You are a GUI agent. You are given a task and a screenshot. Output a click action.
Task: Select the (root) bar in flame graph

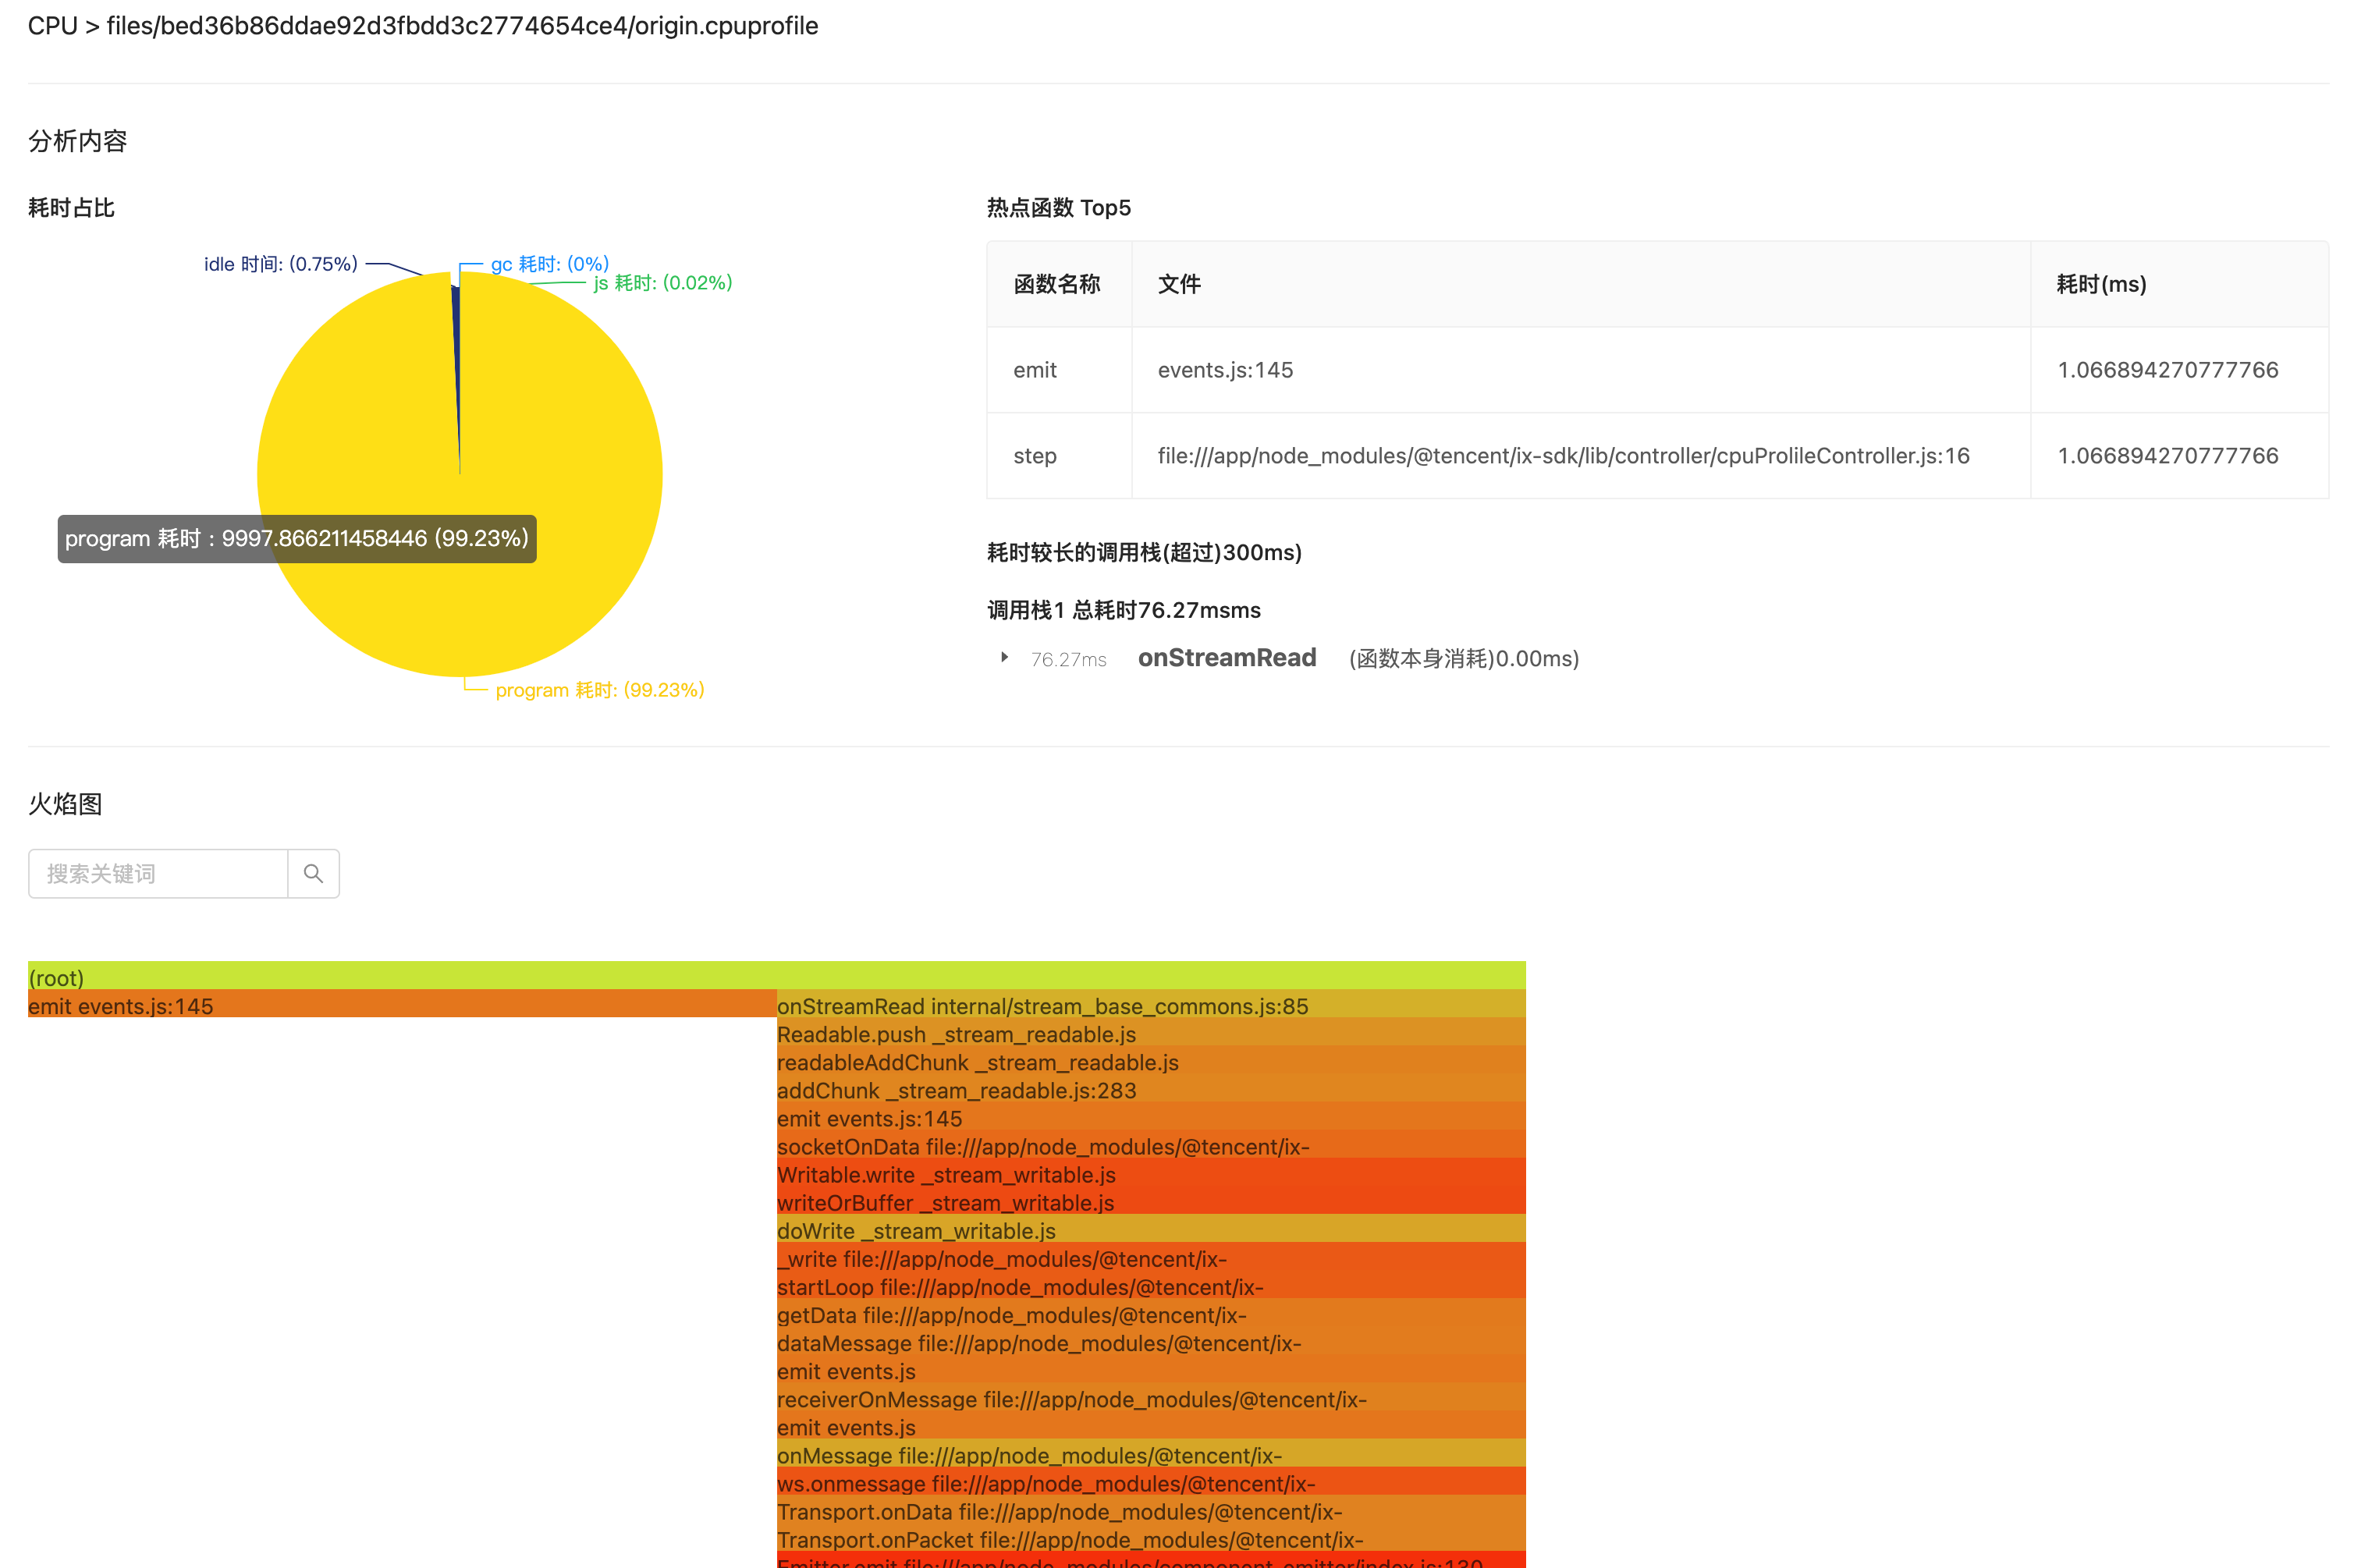[777, 976]
